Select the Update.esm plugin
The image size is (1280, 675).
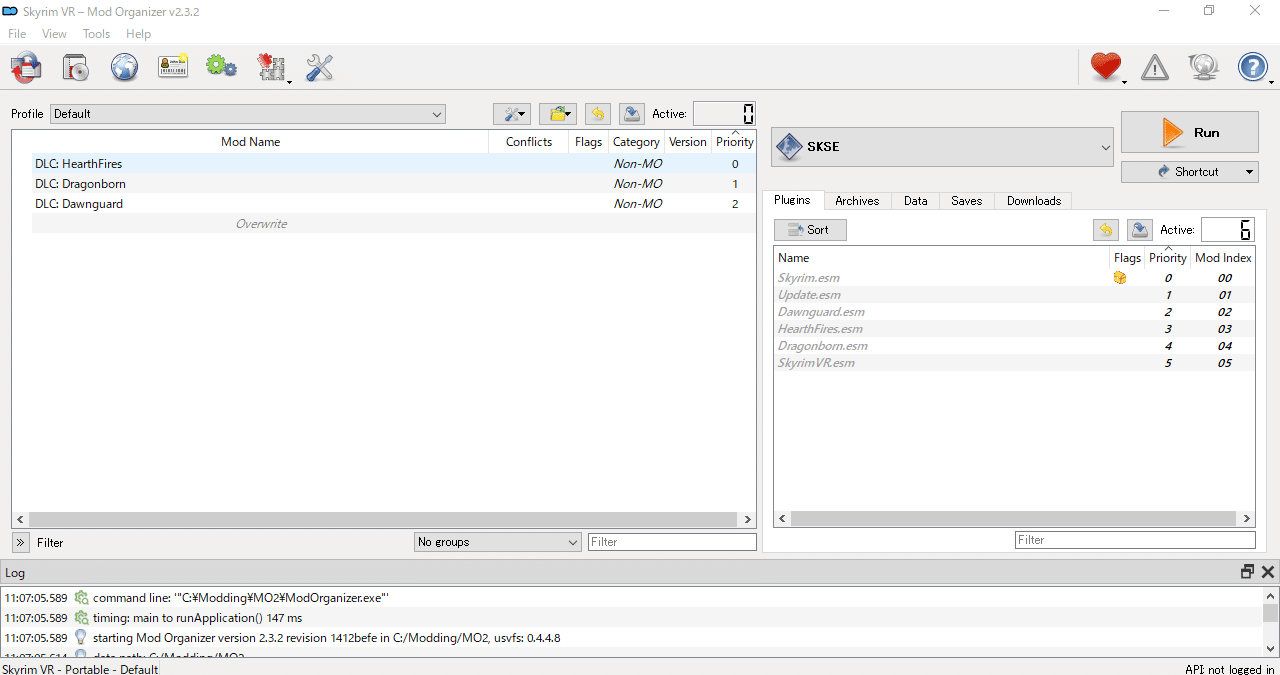coord(1014,295)
